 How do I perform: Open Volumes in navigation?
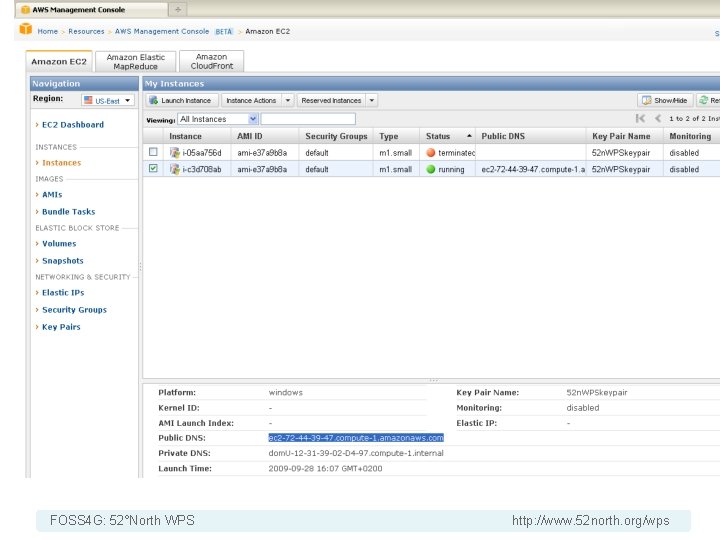[x=59, y=243]
